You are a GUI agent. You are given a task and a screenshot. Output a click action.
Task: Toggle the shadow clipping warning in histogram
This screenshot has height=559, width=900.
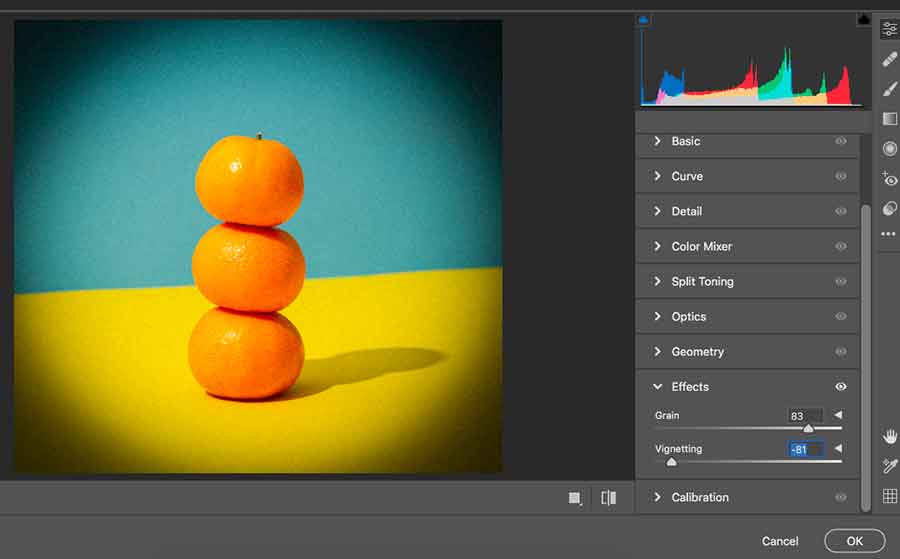(x=643, y=20)
